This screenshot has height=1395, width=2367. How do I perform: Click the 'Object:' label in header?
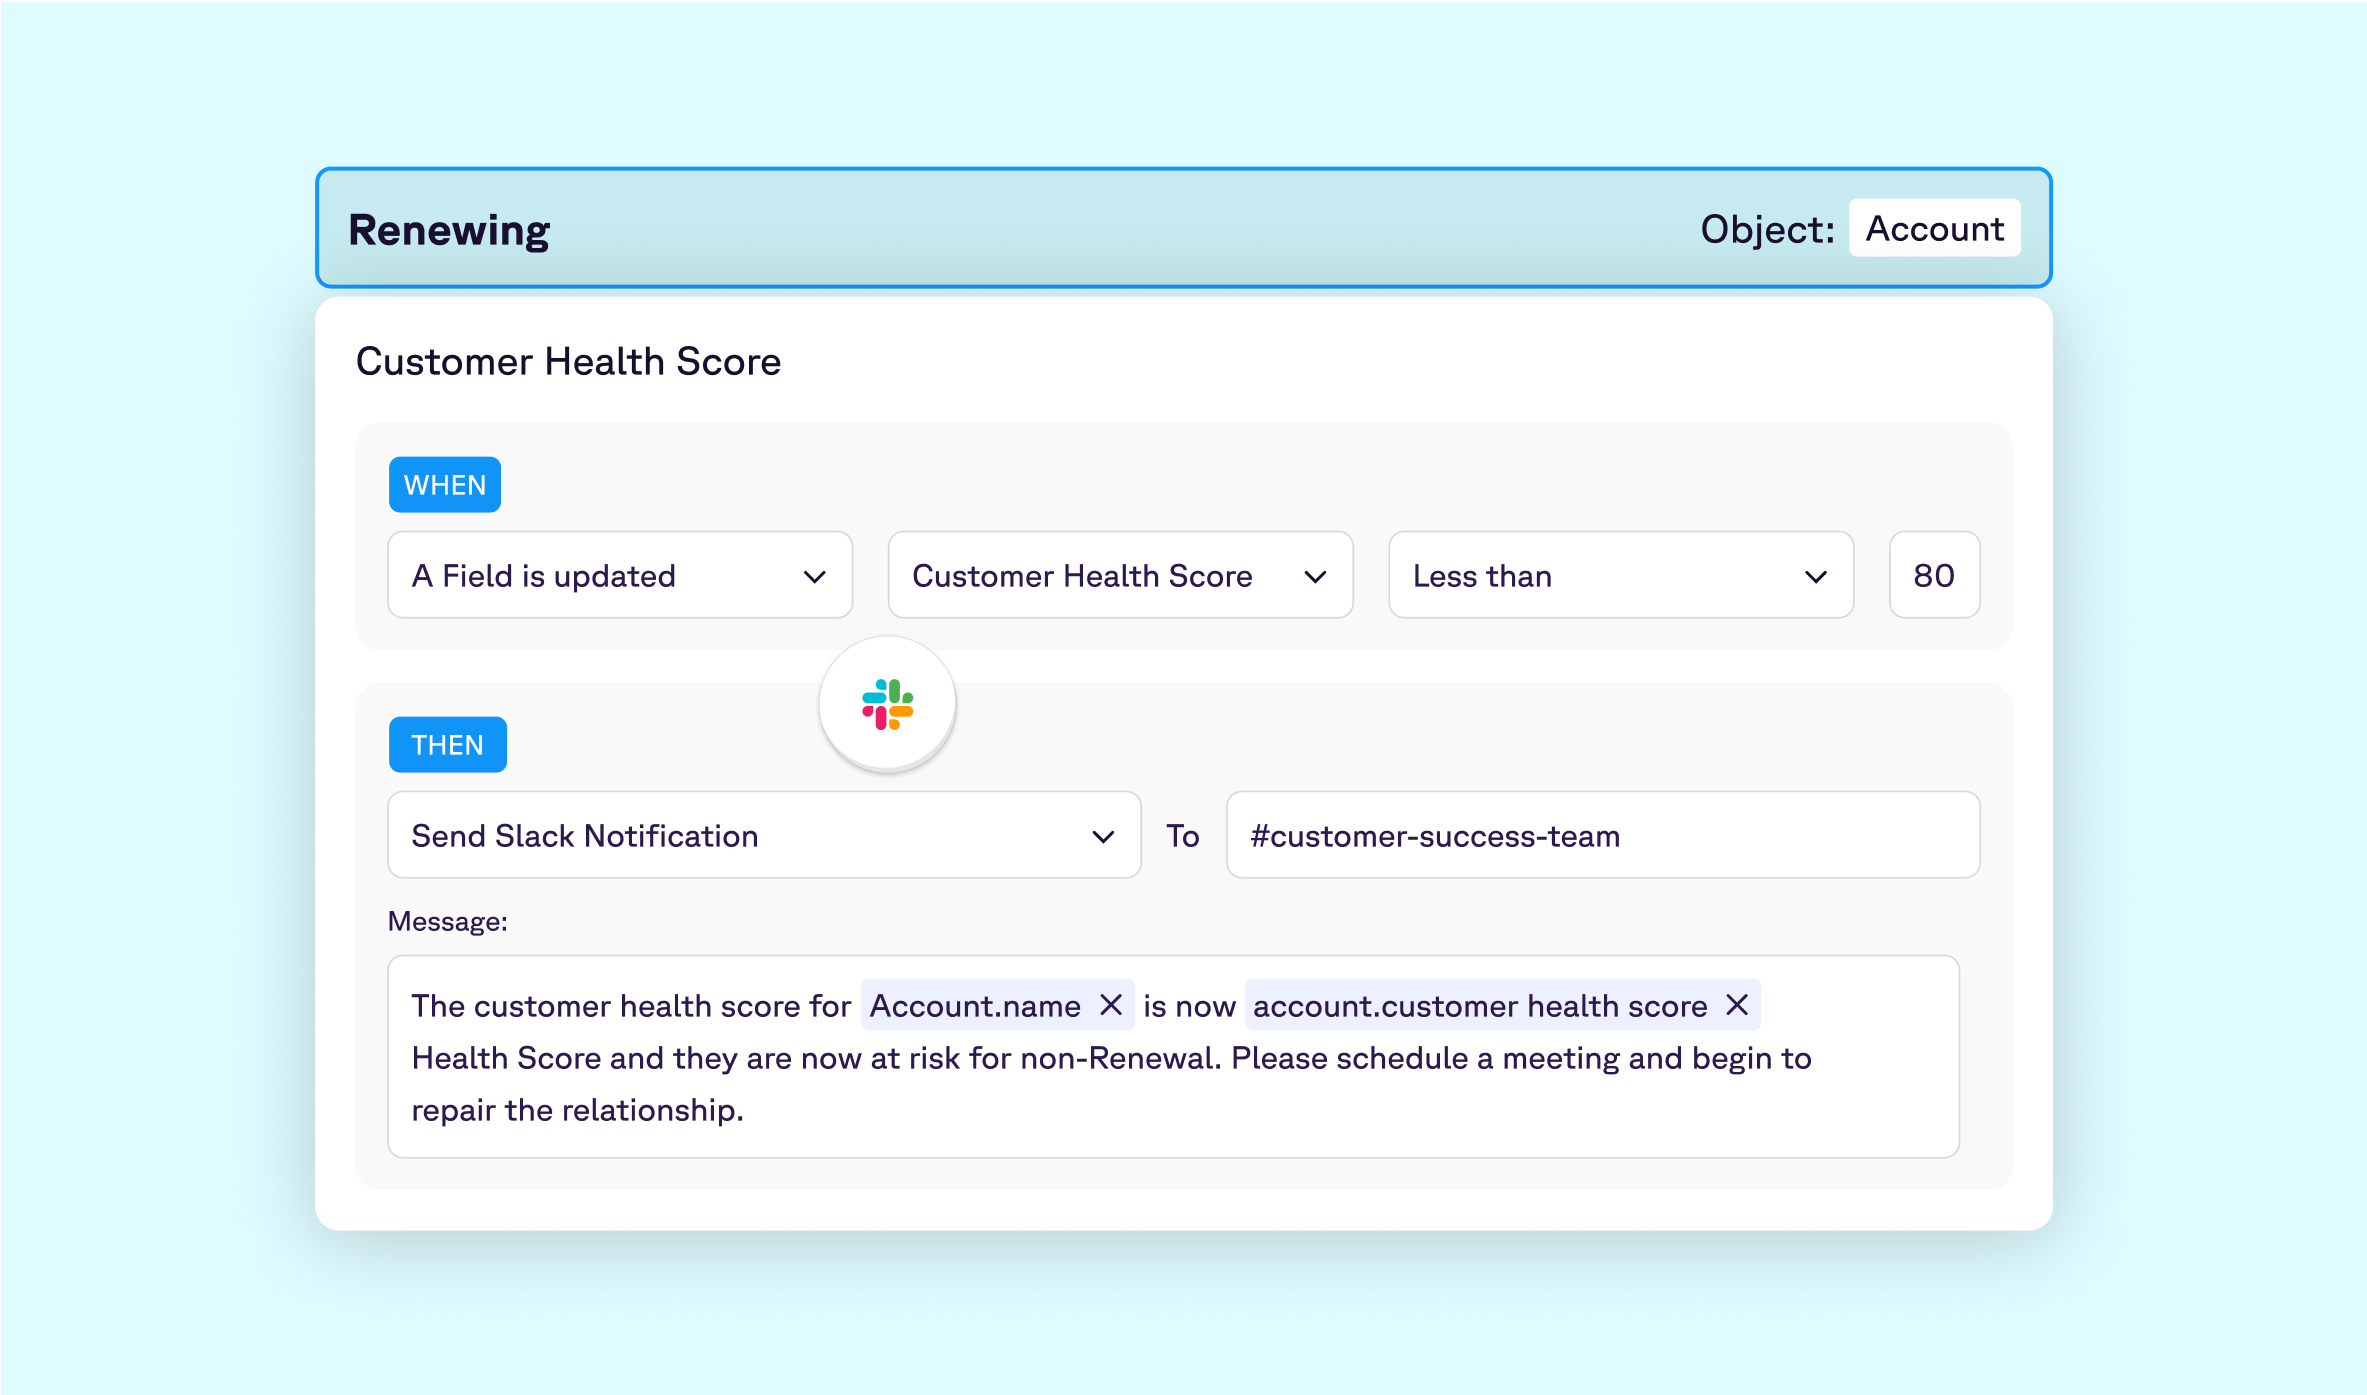(1767, 229)
